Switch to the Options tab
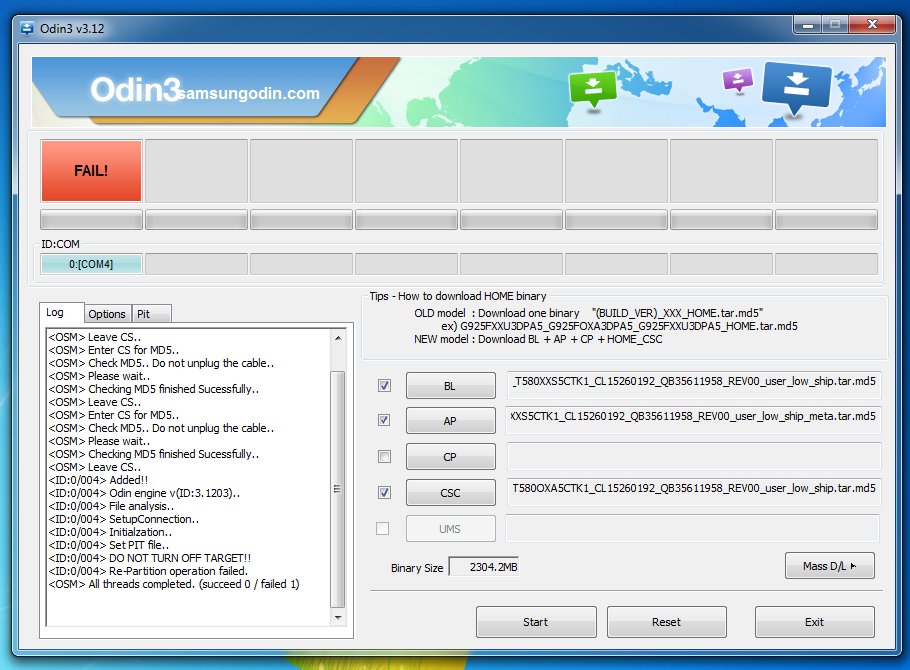The width and height of the screenshot is (910, 670). tap(107, 314)
